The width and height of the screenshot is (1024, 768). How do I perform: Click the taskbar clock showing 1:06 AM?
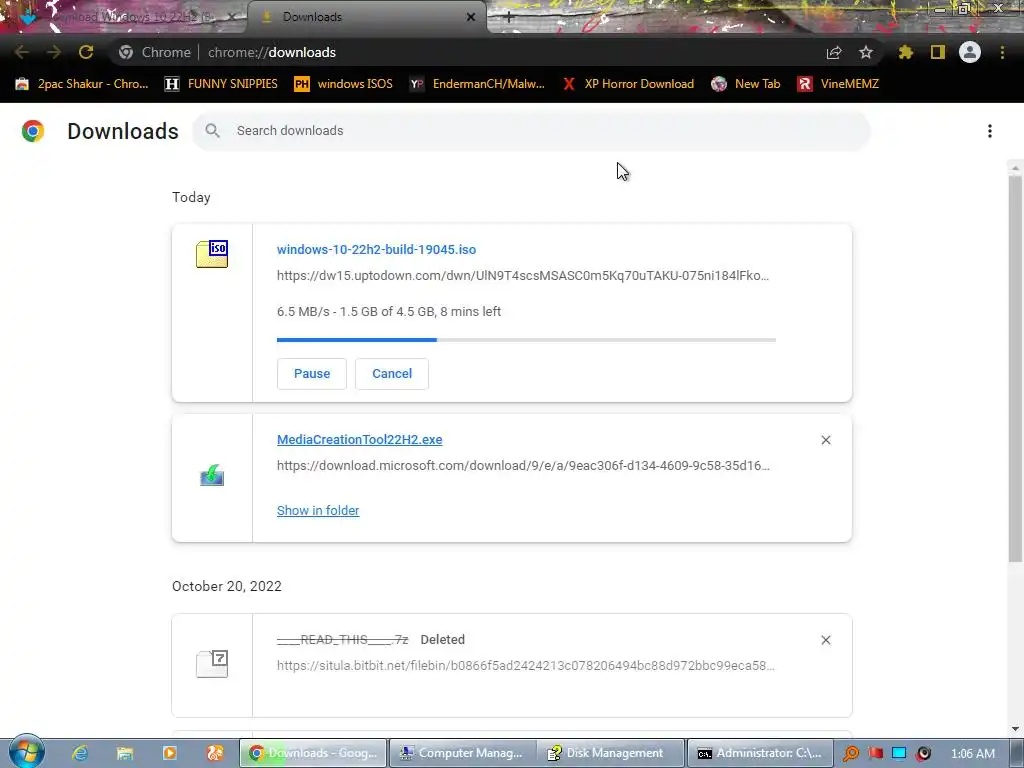pyautogui.click(x=973, y=754)
